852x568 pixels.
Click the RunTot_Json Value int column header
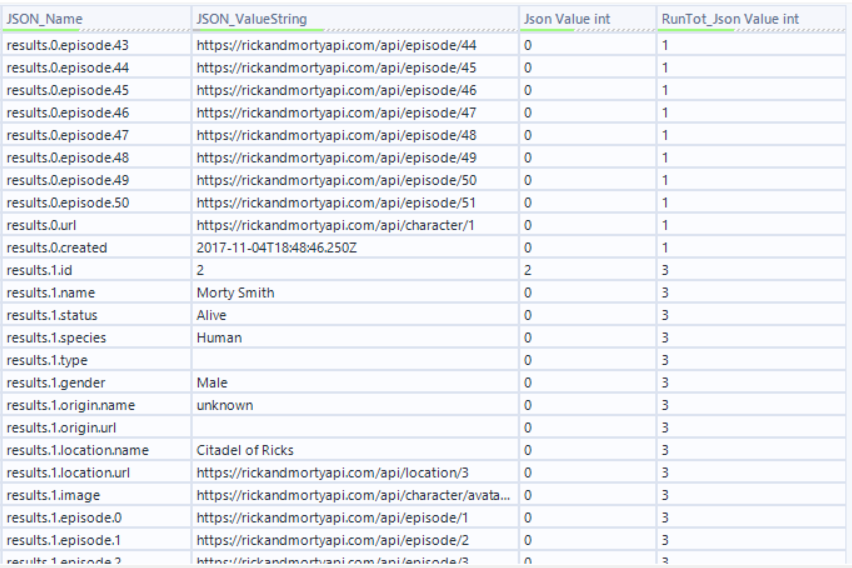(751, 19)
